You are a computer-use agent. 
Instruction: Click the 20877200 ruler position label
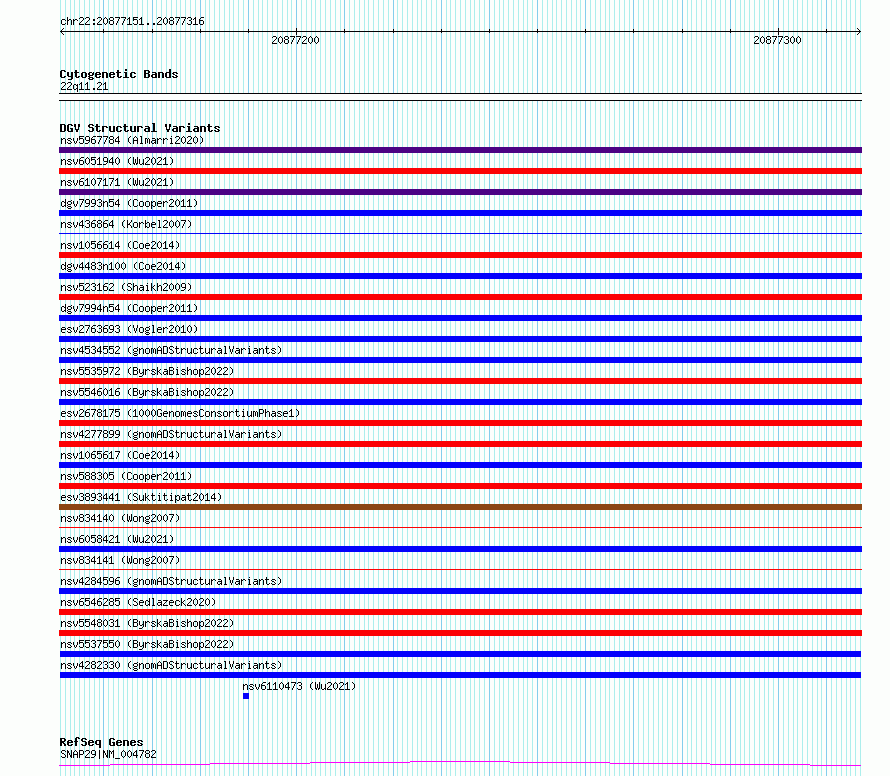pos(295,40)
